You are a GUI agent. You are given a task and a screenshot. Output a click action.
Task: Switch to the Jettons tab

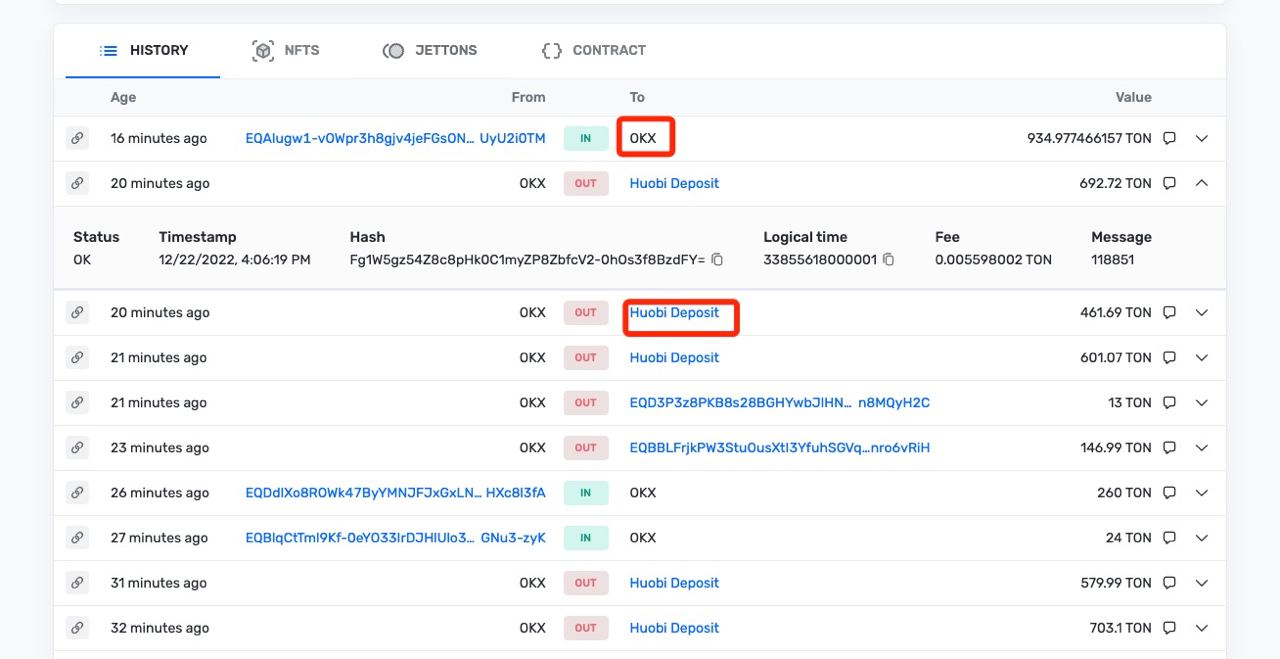(430, 50)
